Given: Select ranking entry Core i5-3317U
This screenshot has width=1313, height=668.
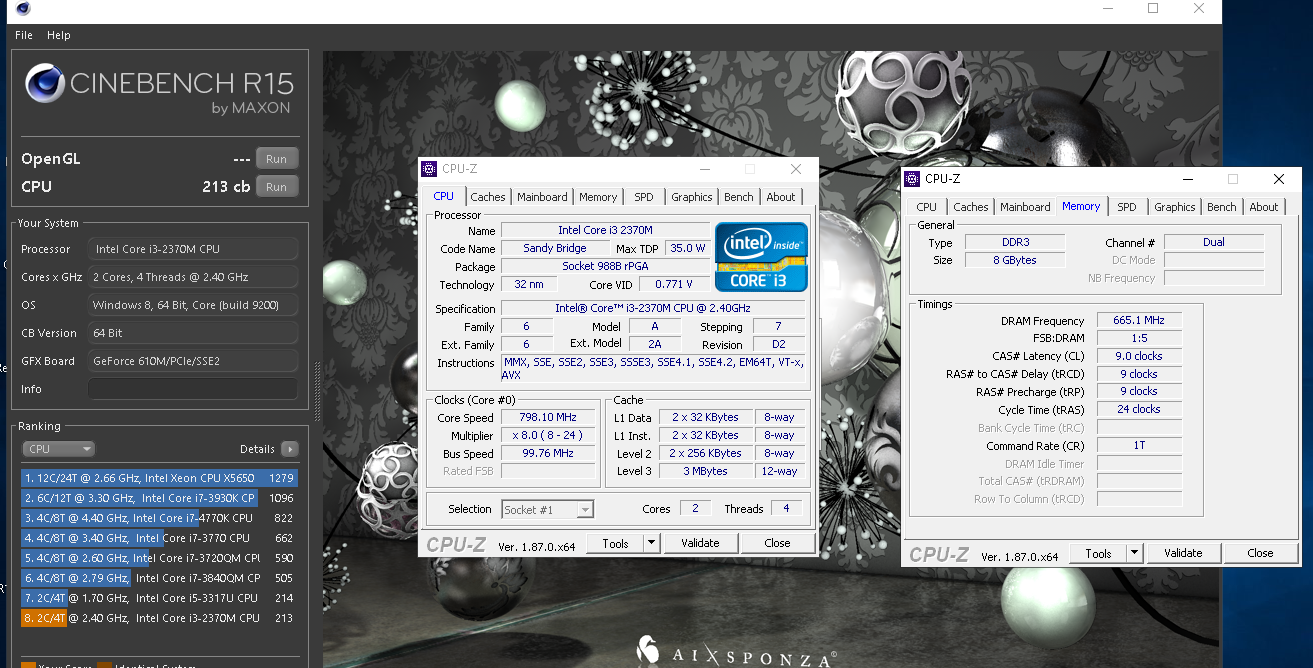Looking at the screenshot, I should (x=159, y=598).
